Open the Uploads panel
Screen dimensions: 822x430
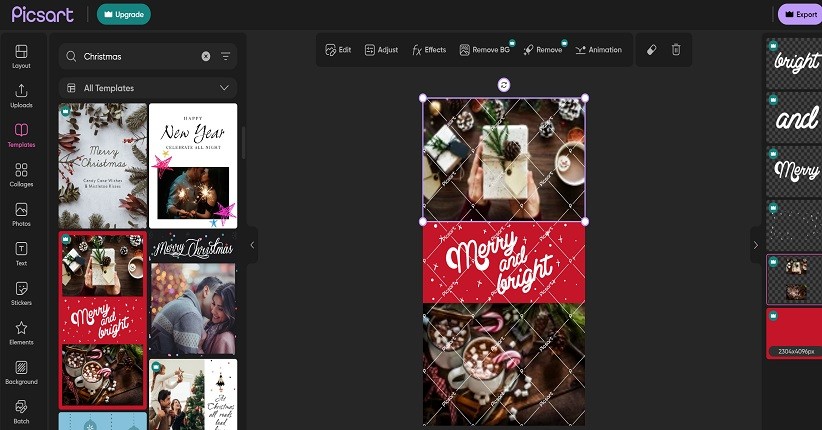[x=21, y=96]
